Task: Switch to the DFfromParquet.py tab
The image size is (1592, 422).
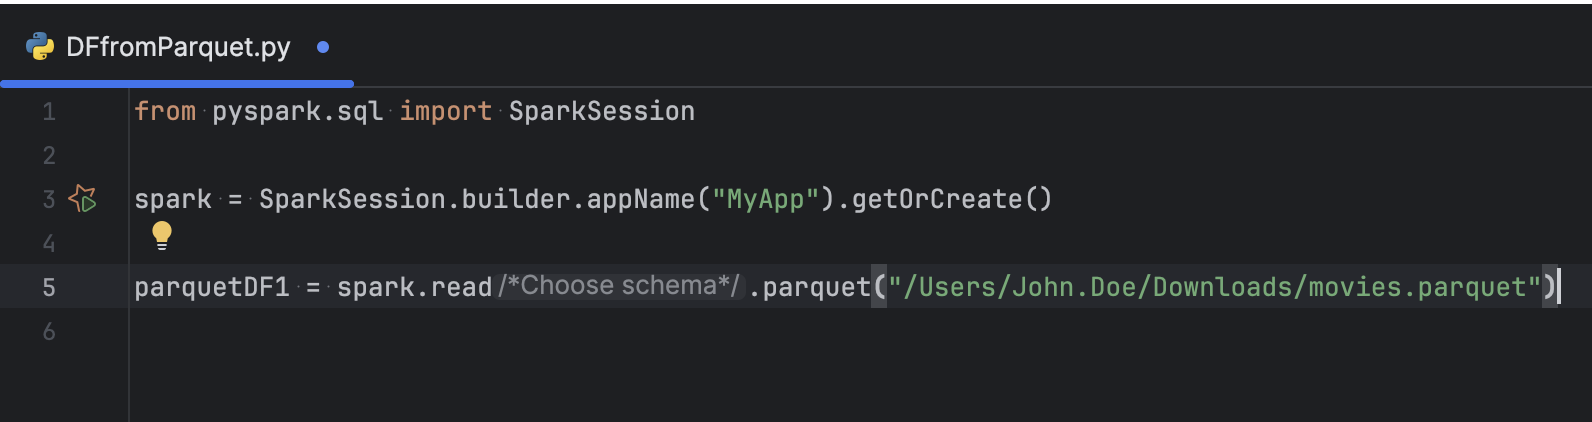Action: coord(178,47)
